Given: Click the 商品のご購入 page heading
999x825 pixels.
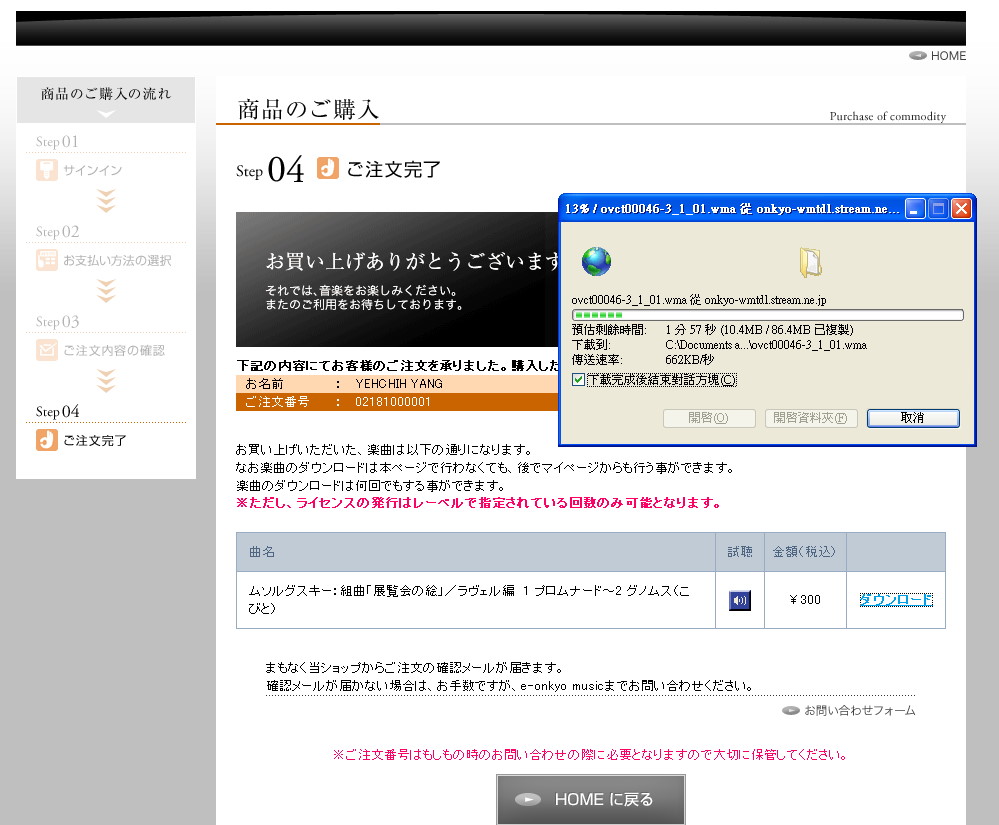Looking at the screenshot, I should pyautogui.click(x=308, y=110).
